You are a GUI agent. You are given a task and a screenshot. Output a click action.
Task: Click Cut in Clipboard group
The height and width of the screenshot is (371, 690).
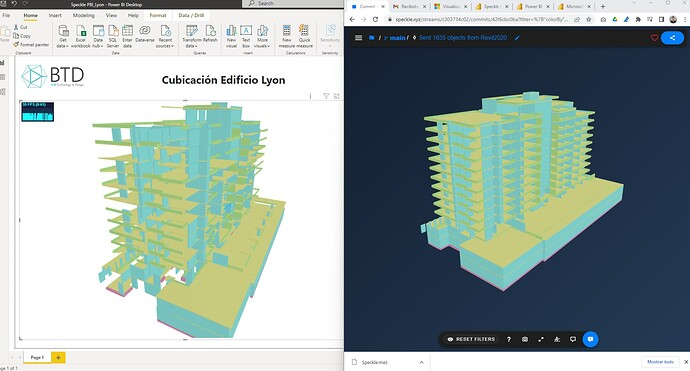click(x=21, y=27)
